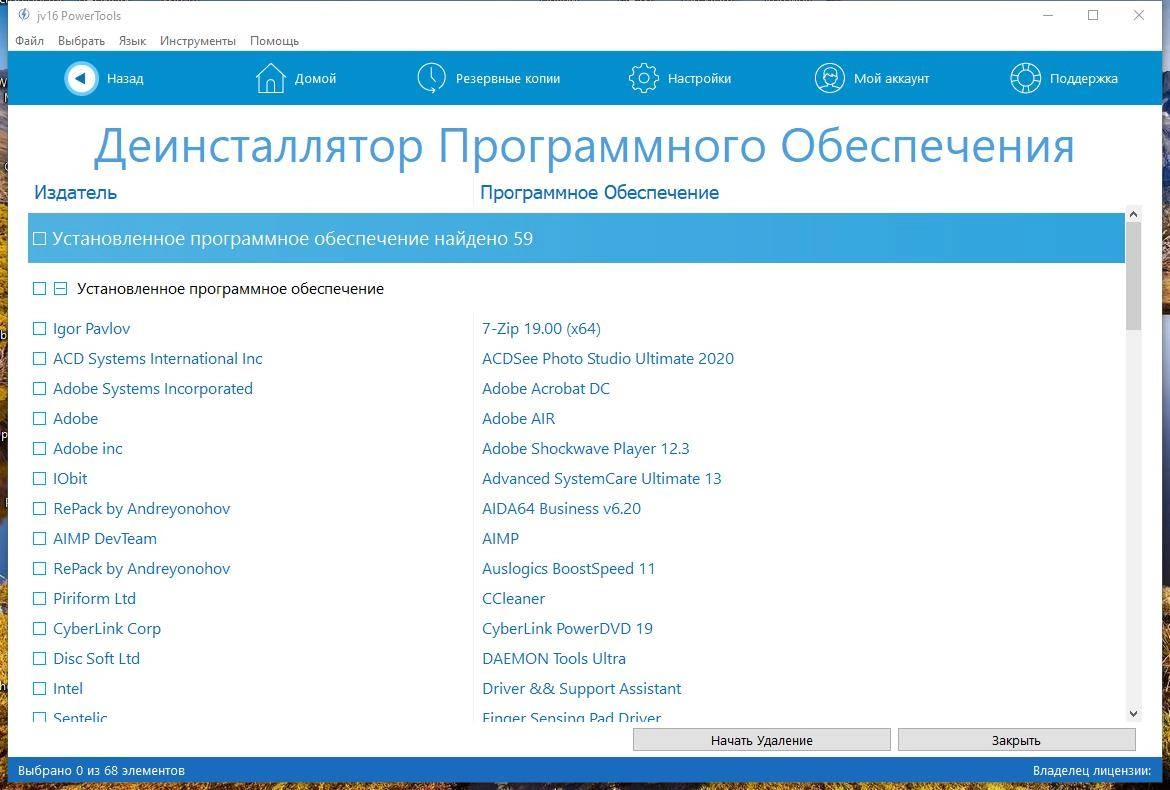This screenshot has height=790, width=1170.
Task: Click the scrollbar down arrow
Action: click(1133, 714)
